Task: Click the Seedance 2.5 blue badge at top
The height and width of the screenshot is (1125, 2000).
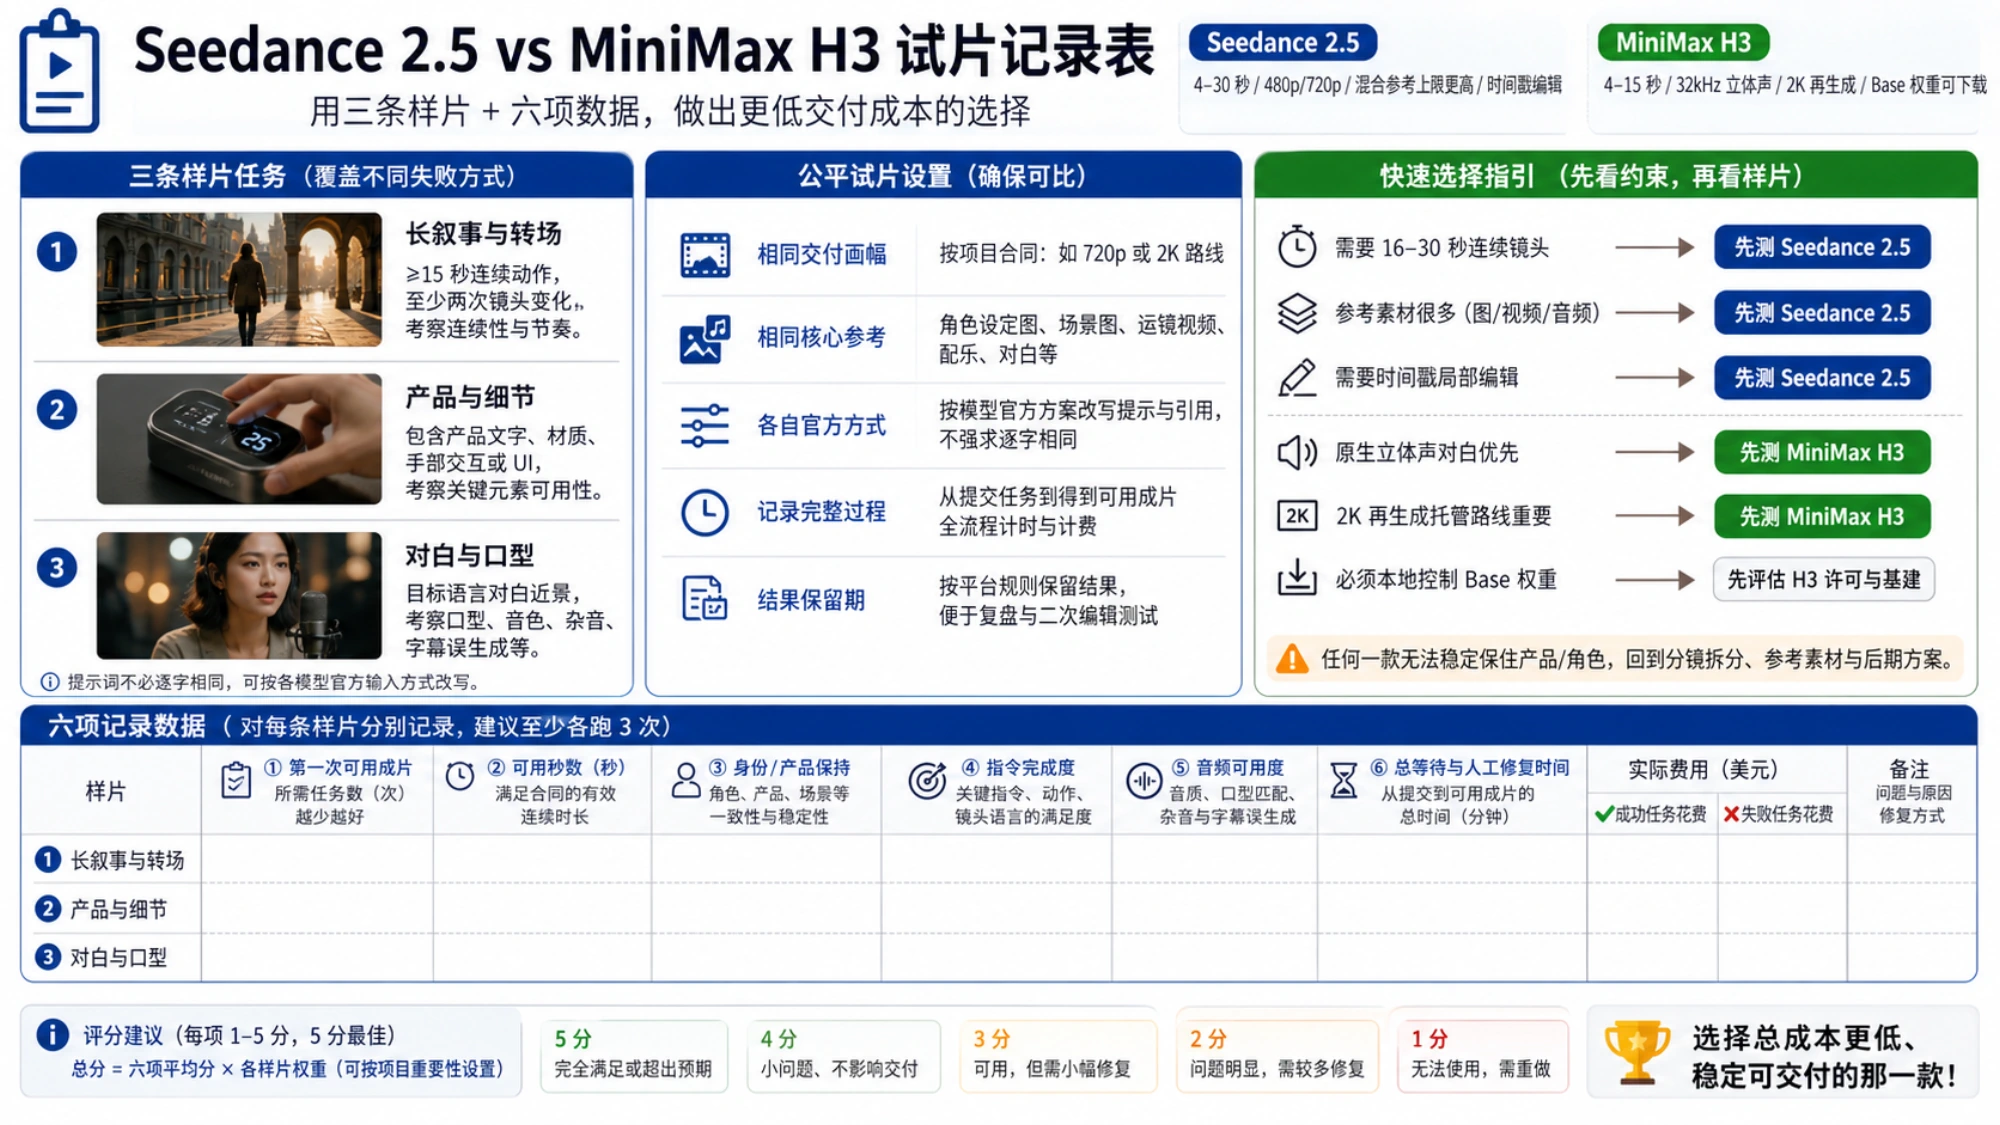Action: 1282,42
